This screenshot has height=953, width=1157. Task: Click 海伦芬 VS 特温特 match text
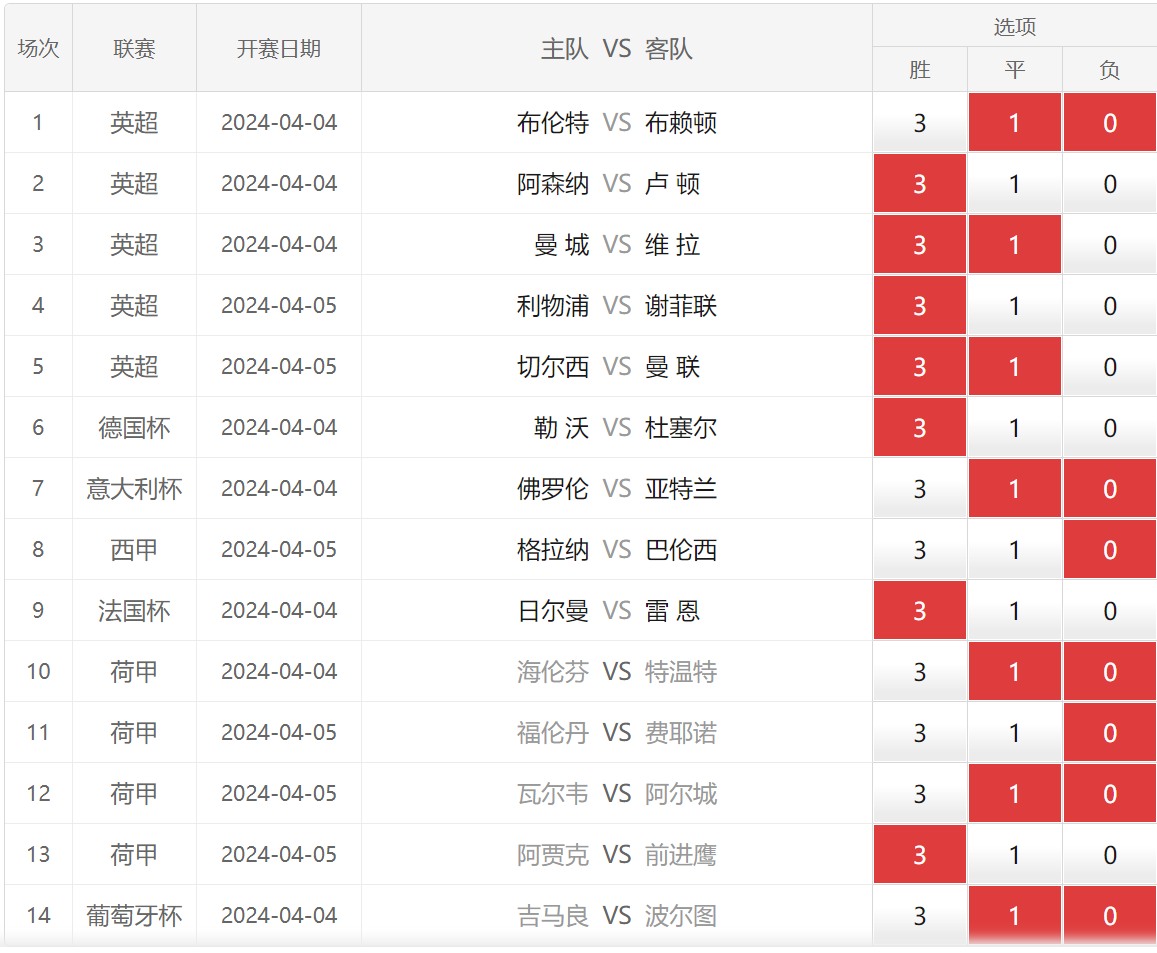tap(617, 671)
